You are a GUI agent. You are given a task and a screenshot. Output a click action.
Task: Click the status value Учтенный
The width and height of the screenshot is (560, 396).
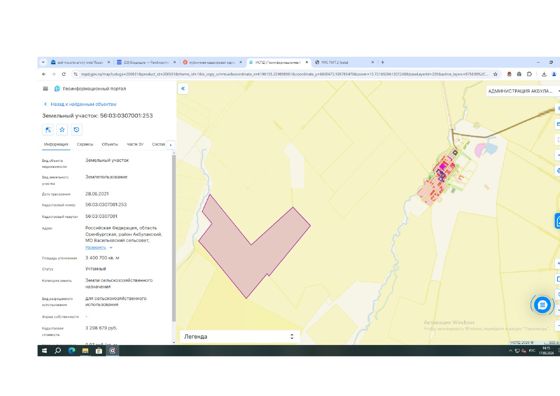click(x=95, y=269)
